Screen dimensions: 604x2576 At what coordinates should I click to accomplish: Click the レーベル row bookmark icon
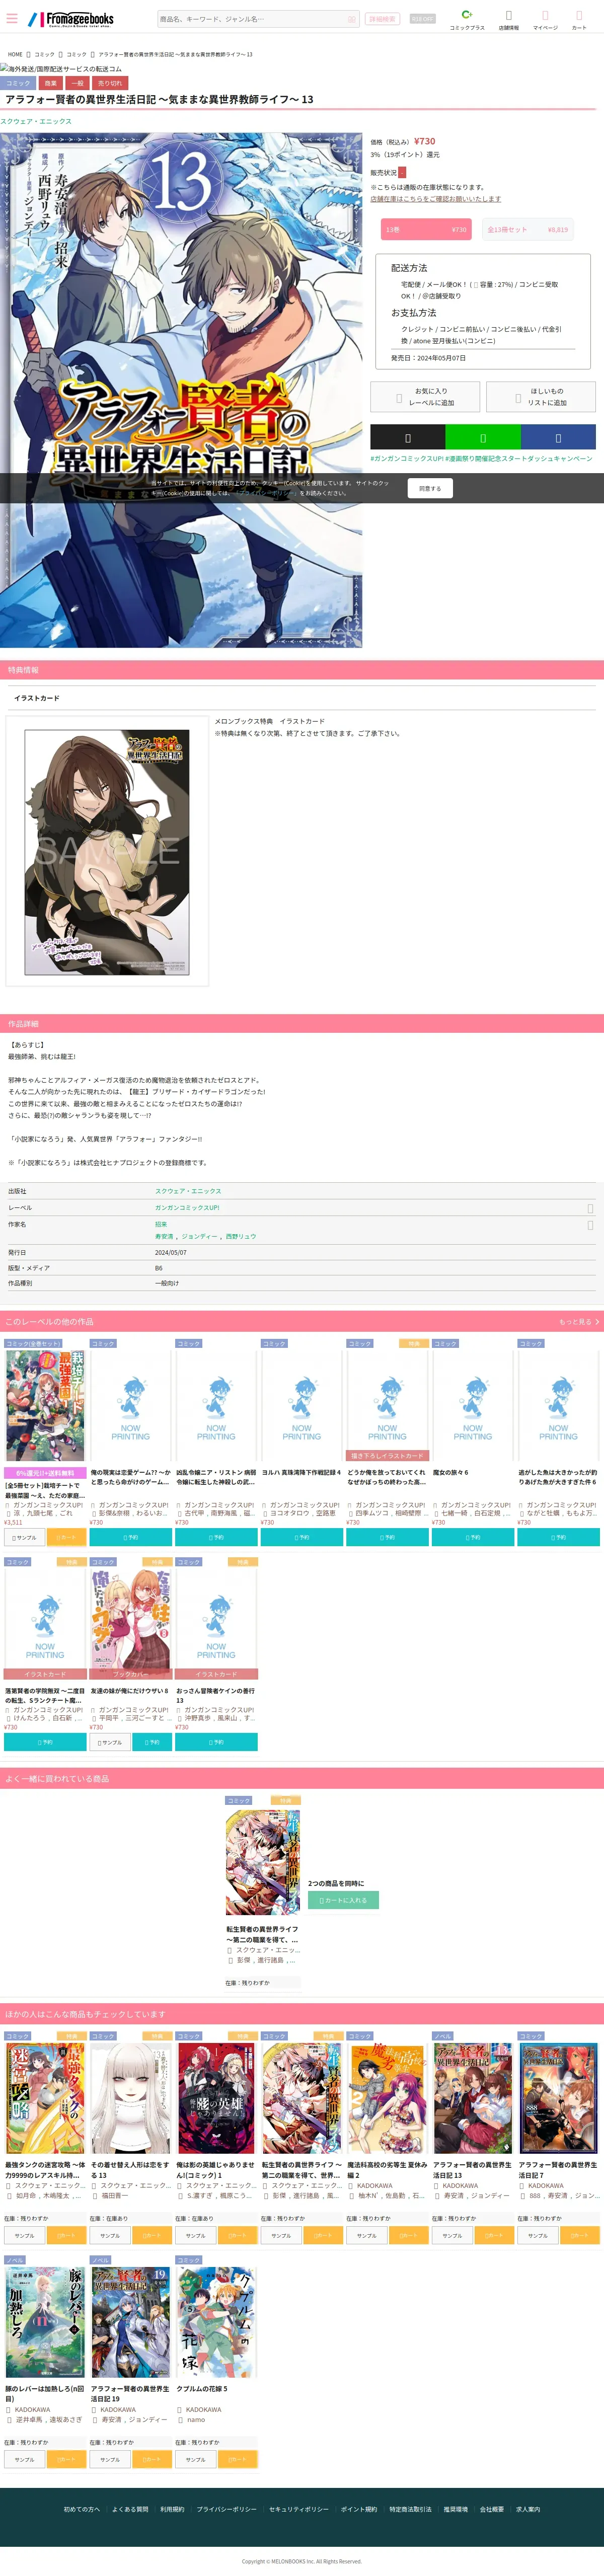click(590, 1208)
